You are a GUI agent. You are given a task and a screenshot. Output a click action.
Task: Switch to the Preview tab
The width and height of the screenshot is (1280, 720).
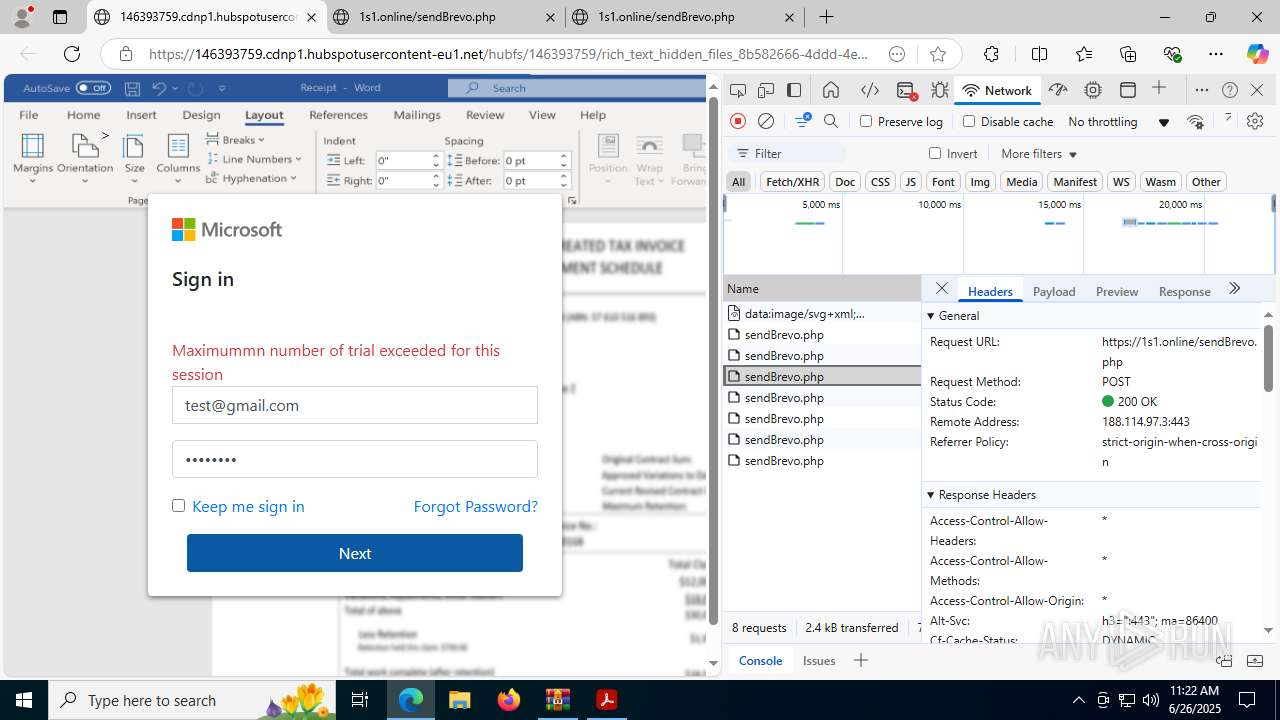tap(1117, 291)
